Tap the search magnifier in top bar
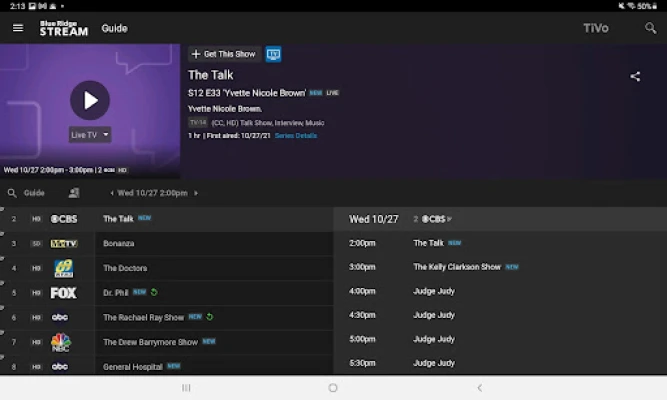The width and height of the screenshot is (667, 400). click(x=650, y=28)
